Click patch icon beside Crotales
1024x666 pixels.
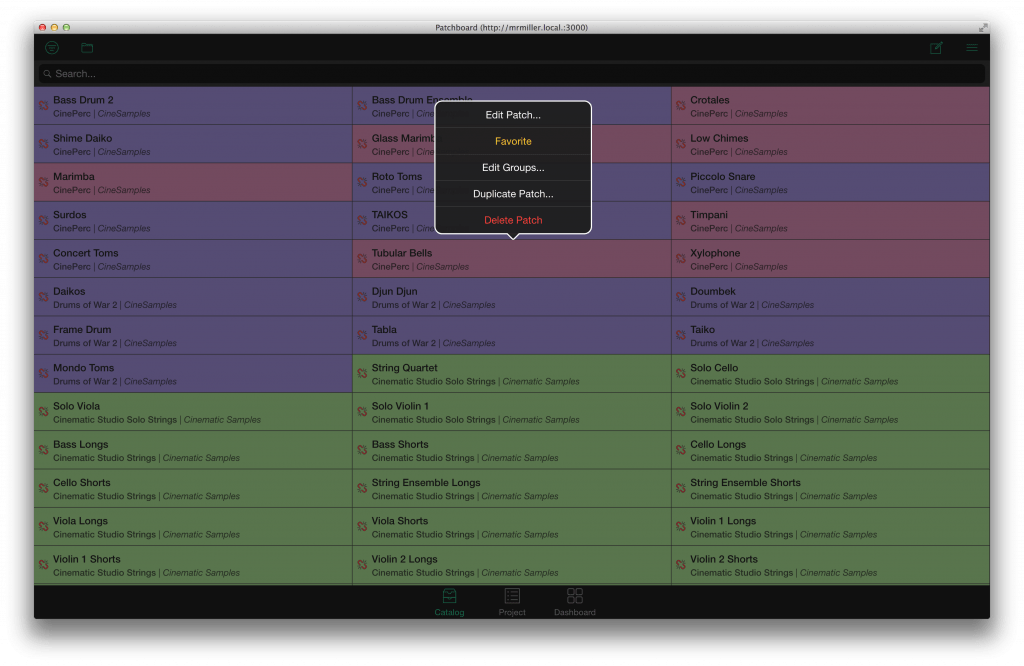681,106
